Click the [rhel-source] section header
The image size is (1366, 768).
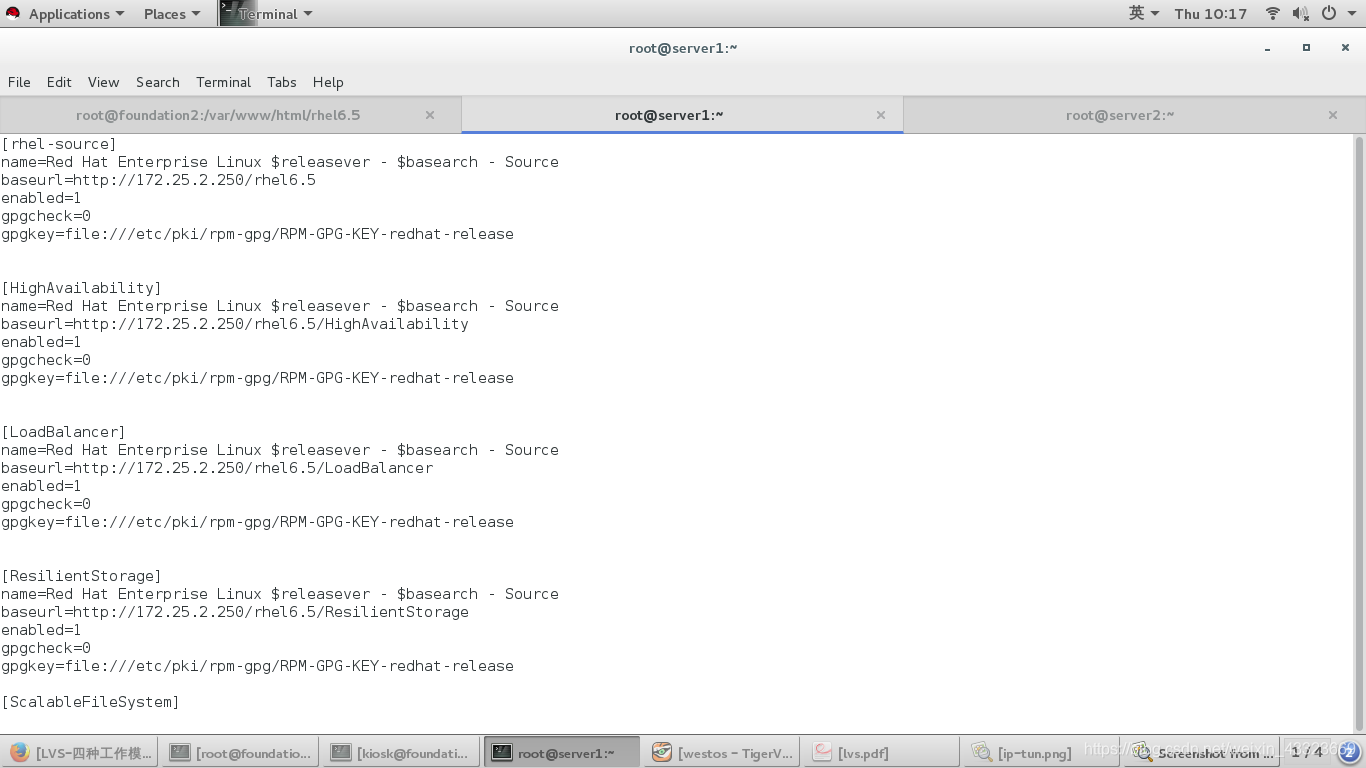tap(59, 144)
